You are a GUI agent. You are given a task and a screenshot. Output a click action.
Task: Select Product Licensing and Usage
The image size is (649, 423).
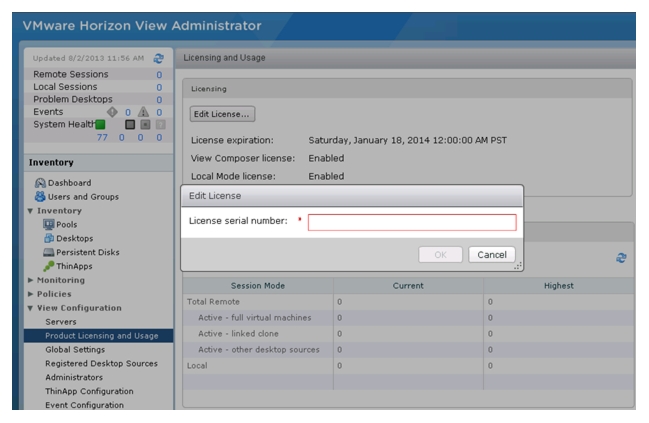pos(99,336)
